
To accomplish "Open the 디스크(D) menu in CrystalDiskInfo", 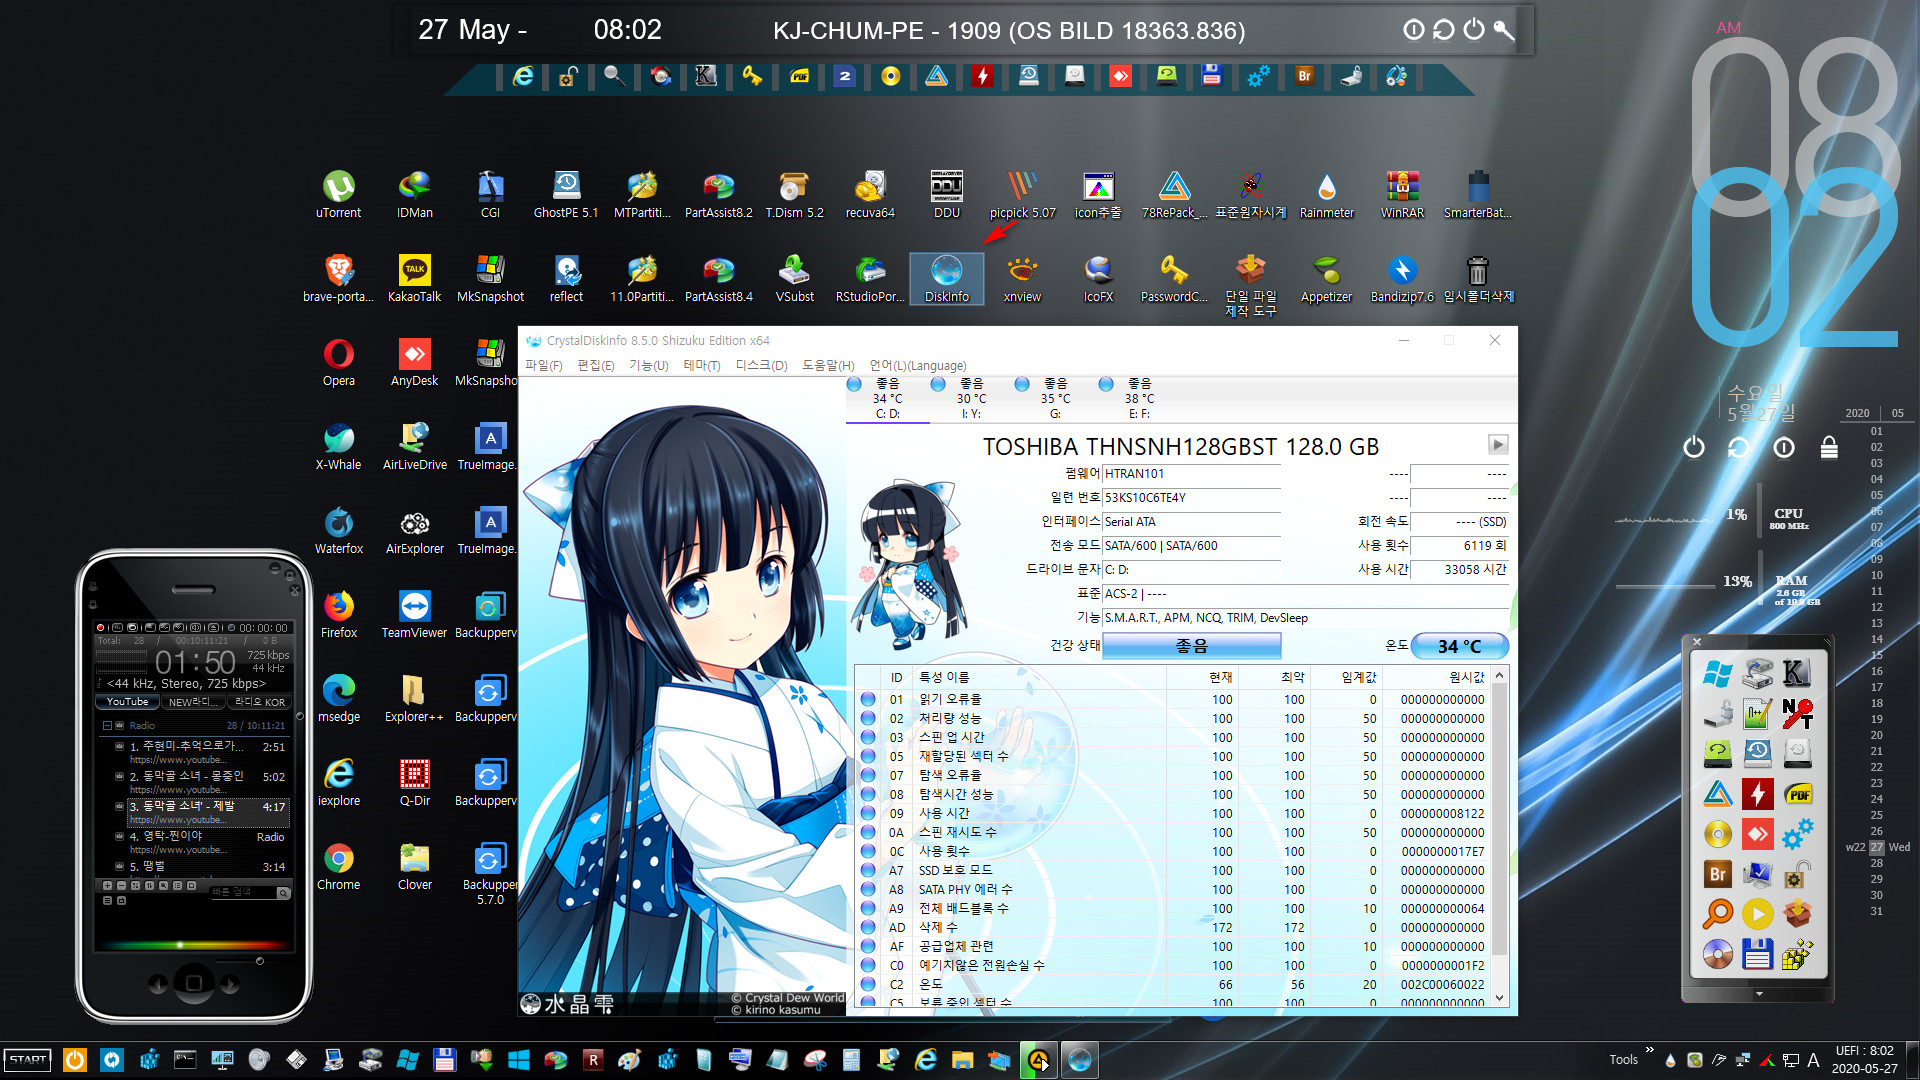I will click(761, 365).
